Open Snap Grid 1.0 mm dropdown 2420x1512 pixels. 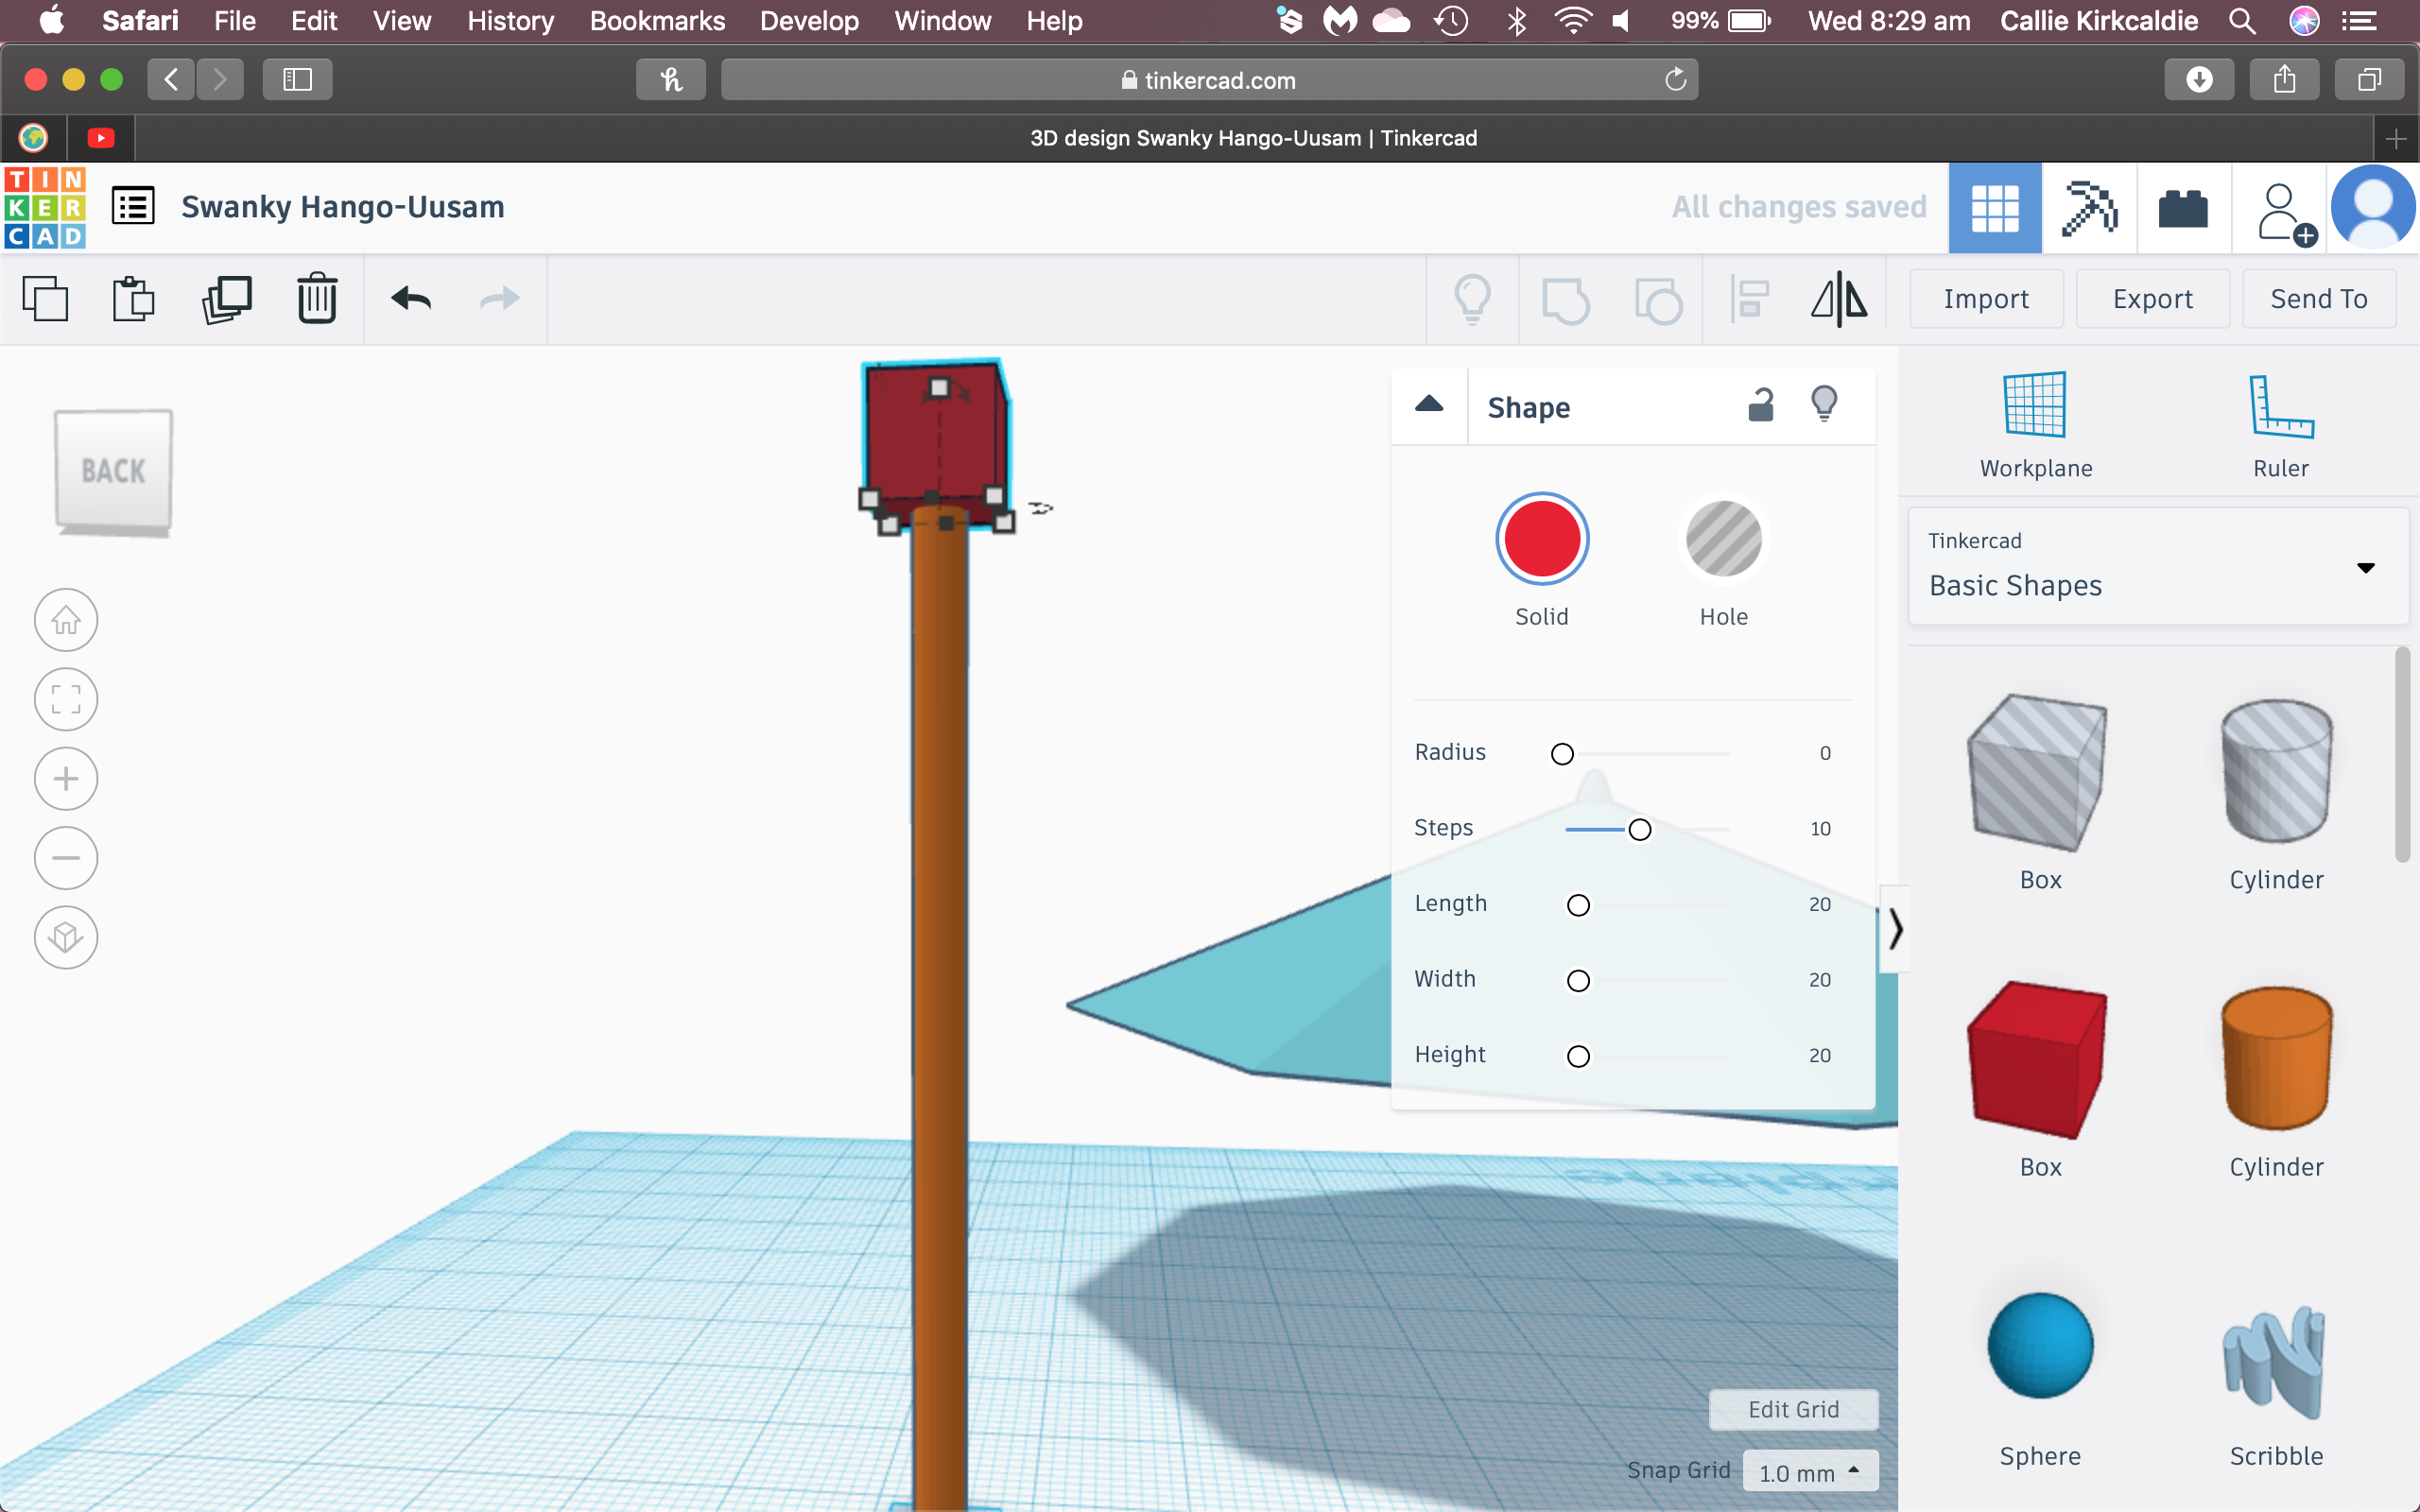coord(1810,1471)
